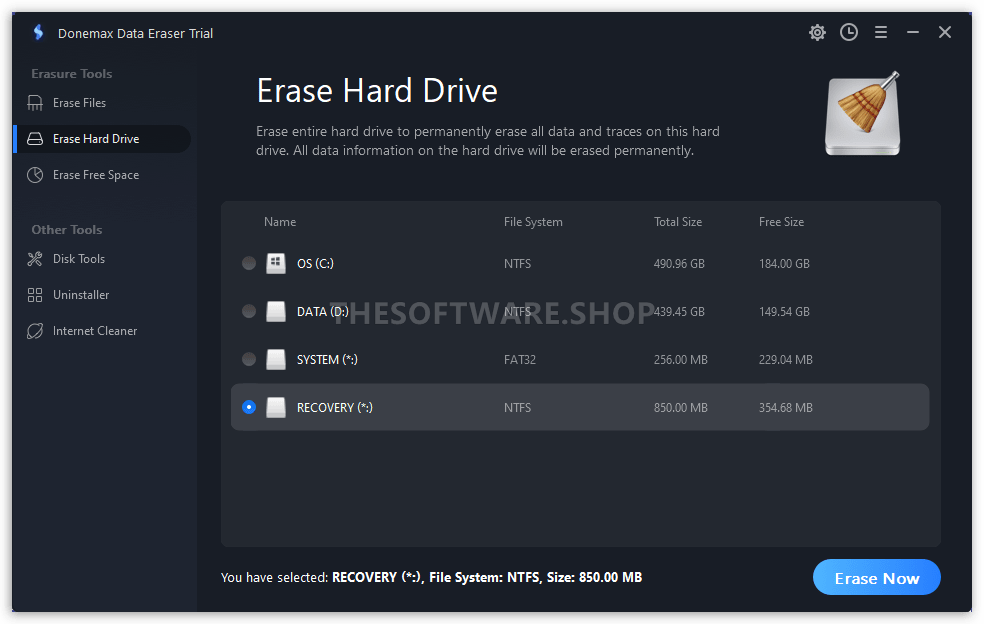This screenshot has height=624, width=984.
Task: Click the DATA (D:) drive name
Action: (323, 311)
